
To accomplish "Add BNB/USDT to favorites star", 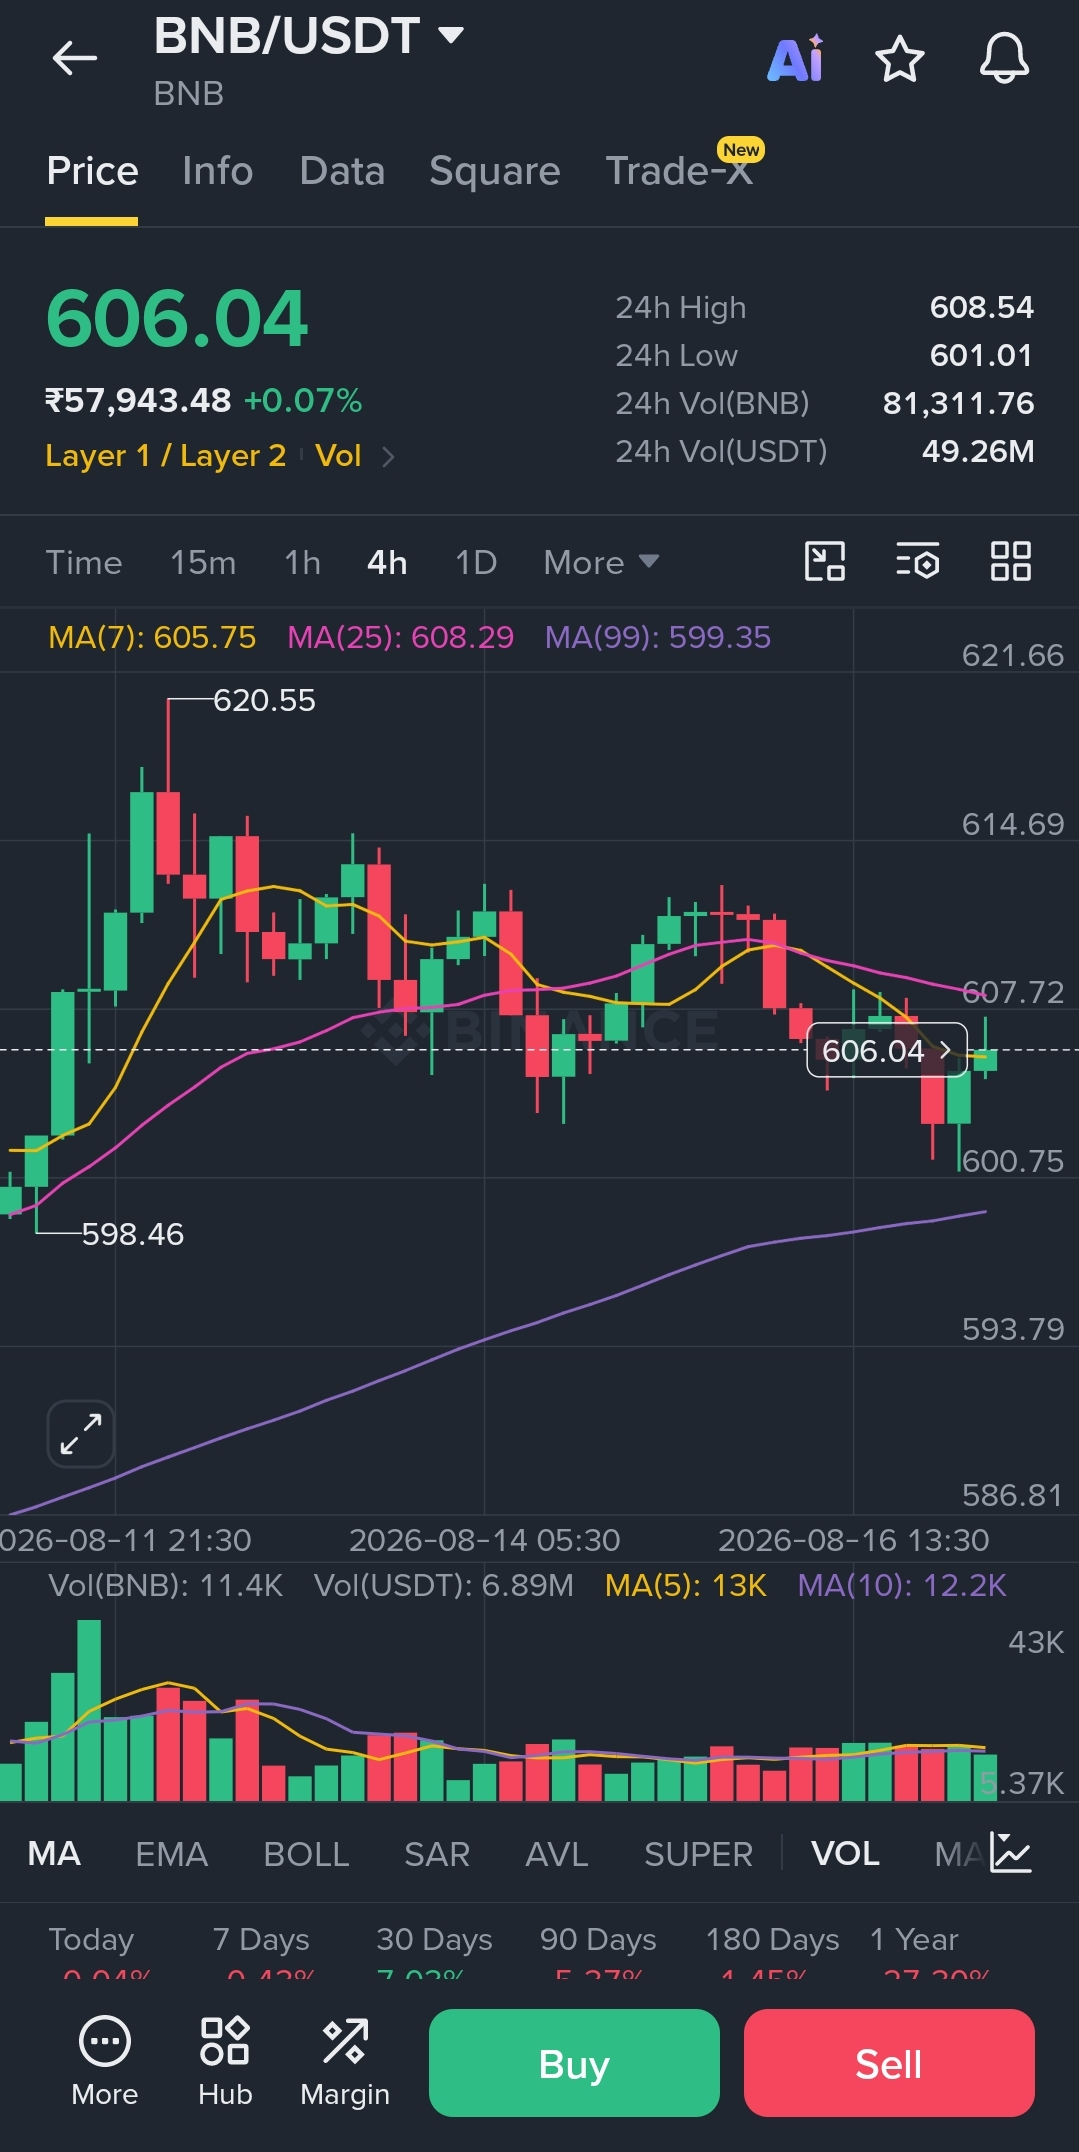I will point(899,58).
